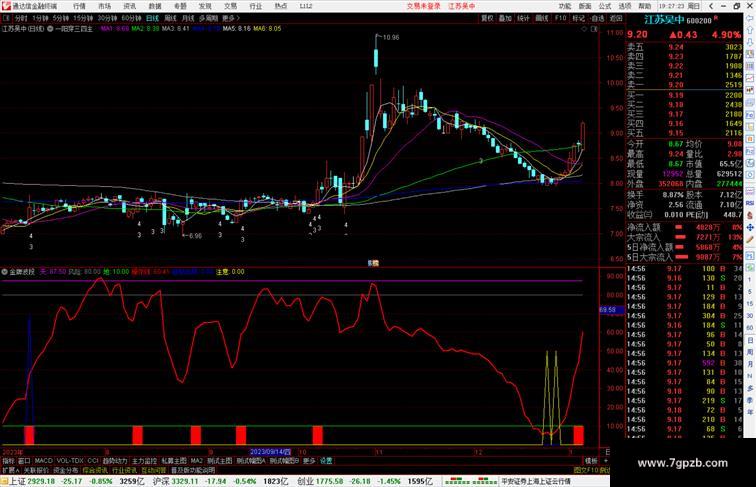Open the 功能 menu at top right
Image resolution: width=756 pixels, height=487 pixels.
(x=565, y=6)
